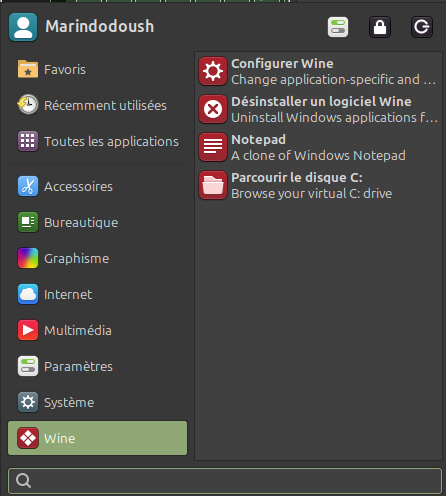Image resolution: width=446 pixels, height=496 pixels.
Task: Launch the Wine Notepad icon
Action: coord(213,147)
